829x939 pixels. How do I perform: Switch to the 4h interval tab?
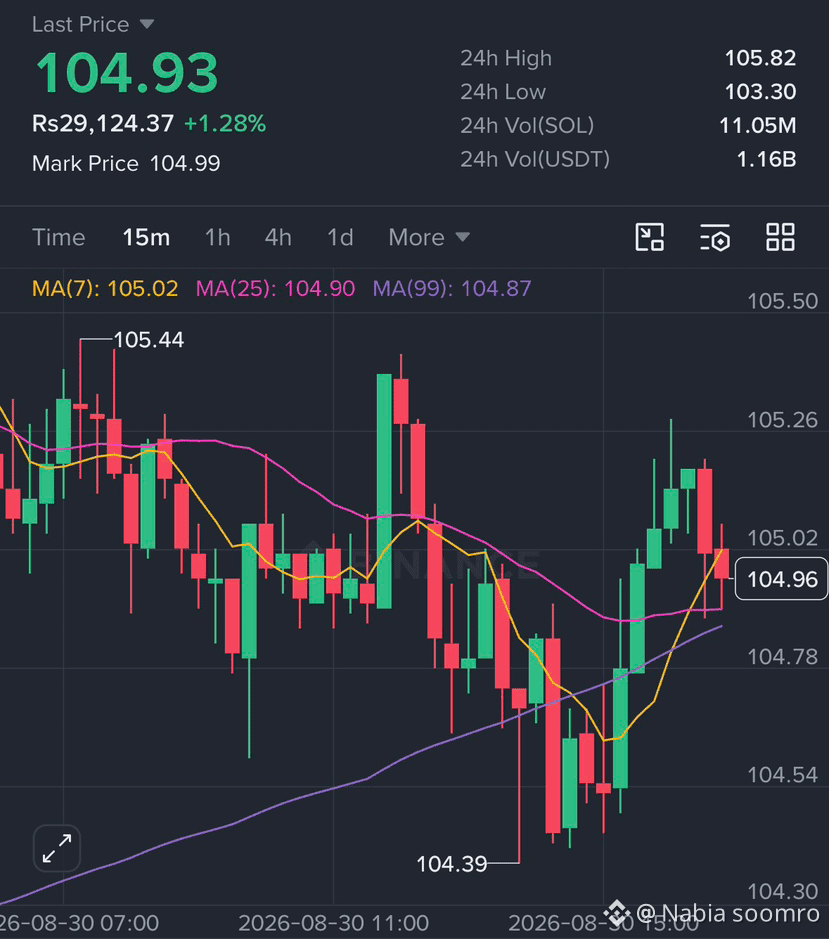coord(278,238)
